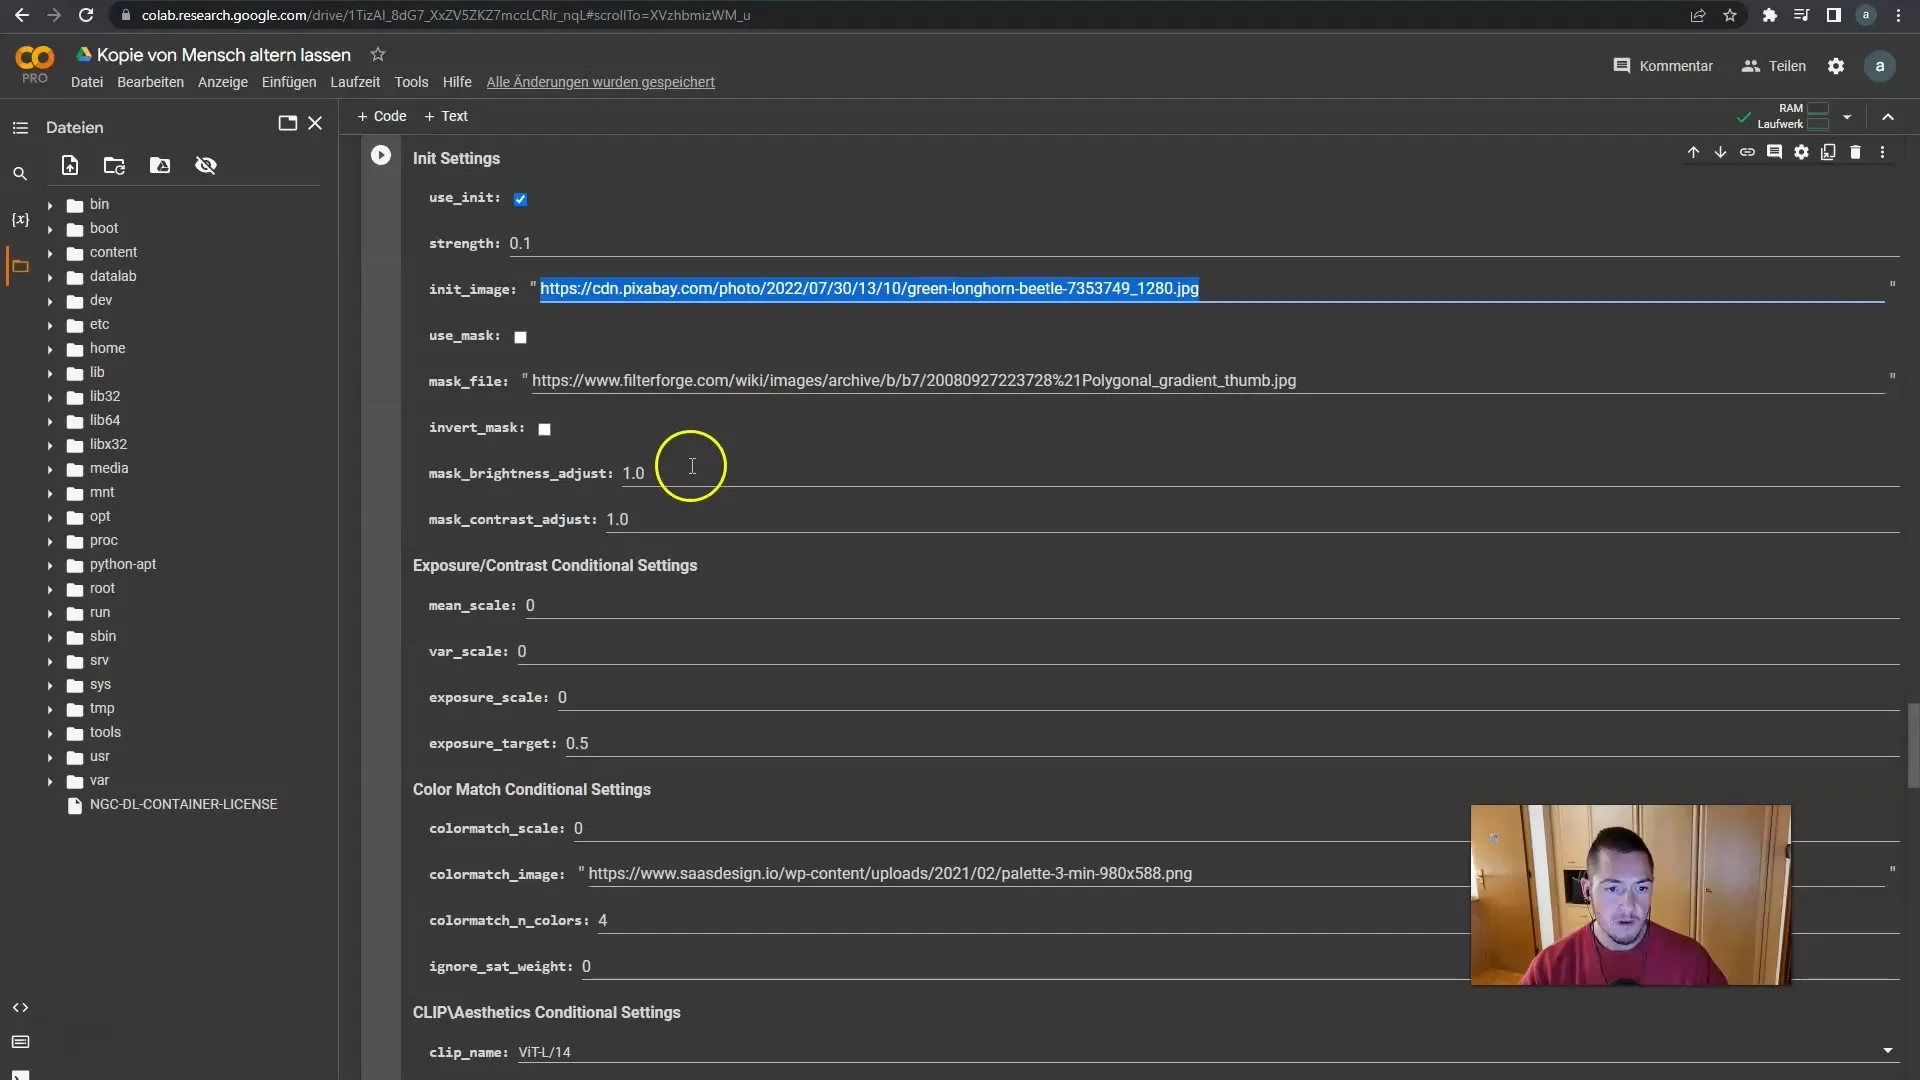
Task: Toggle the use_mask checkbox
Action: pyautogui.click(x=520, y=335)
